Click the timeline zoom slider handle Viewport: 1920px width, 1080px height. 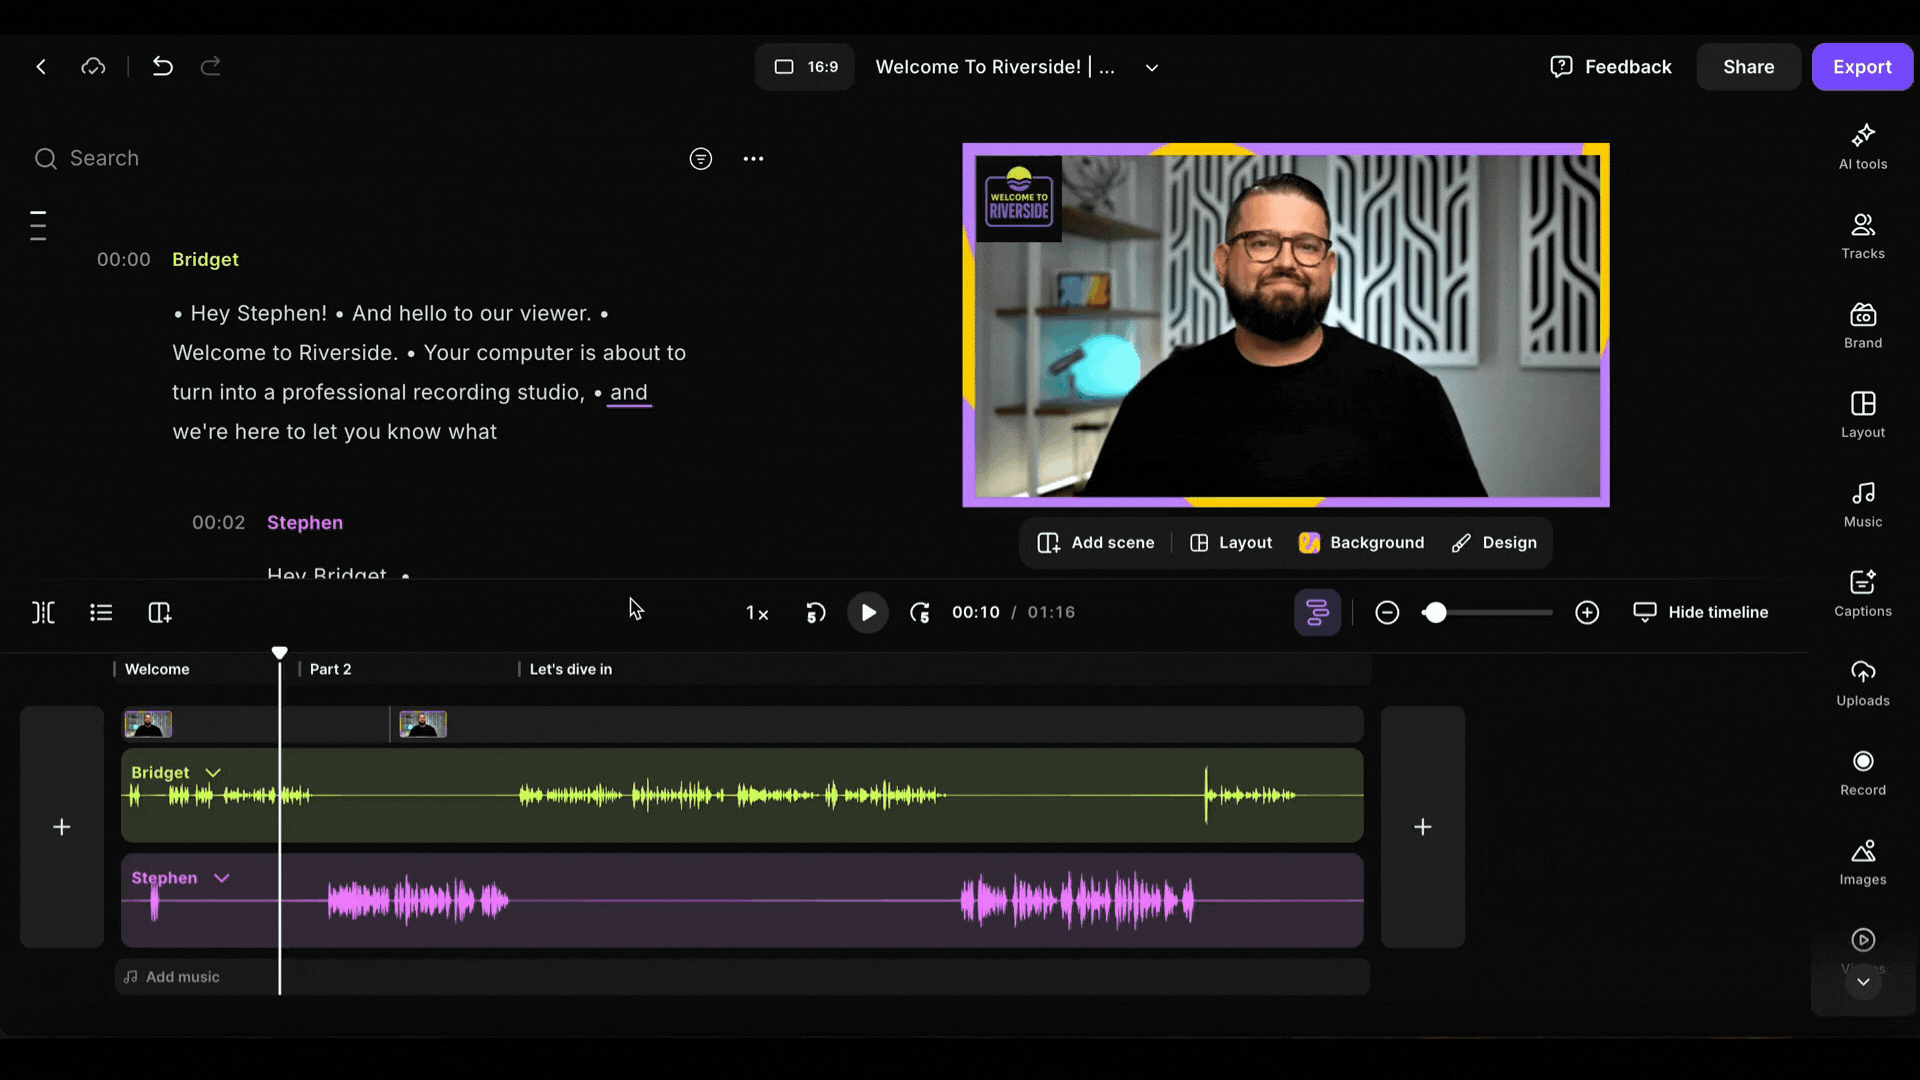pyautogui.click(x=1435, y=612)
